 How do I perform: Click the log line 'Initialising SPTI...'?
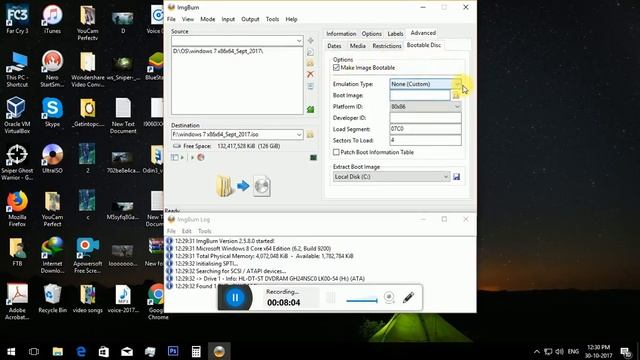click(x=206, y=264)
